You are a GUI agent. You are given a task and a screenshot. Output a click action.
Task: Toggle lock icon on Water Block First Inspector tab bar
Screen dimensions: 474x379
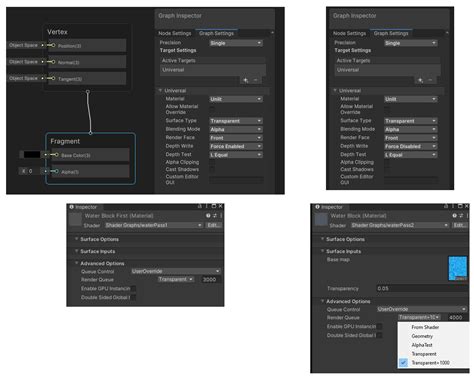pos(200,206)
